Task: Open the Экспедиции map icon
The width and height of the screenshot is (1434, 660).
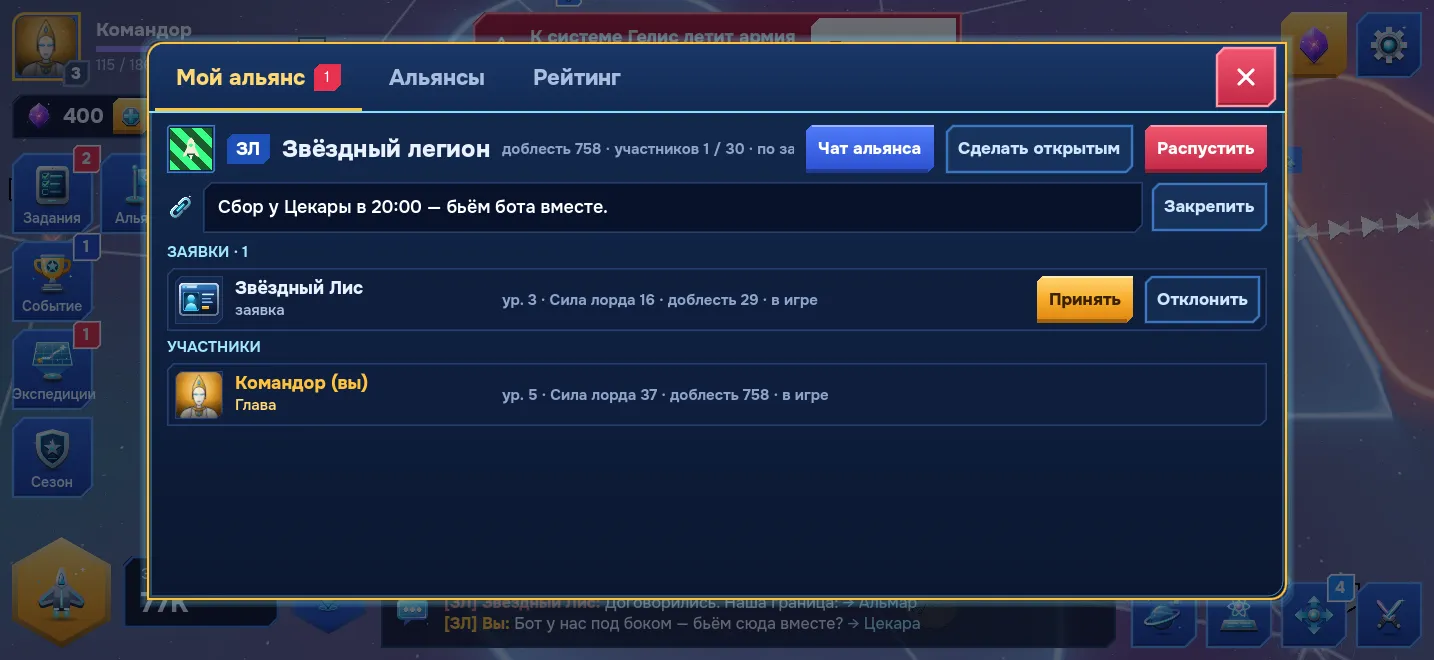Action: [52, 368]
